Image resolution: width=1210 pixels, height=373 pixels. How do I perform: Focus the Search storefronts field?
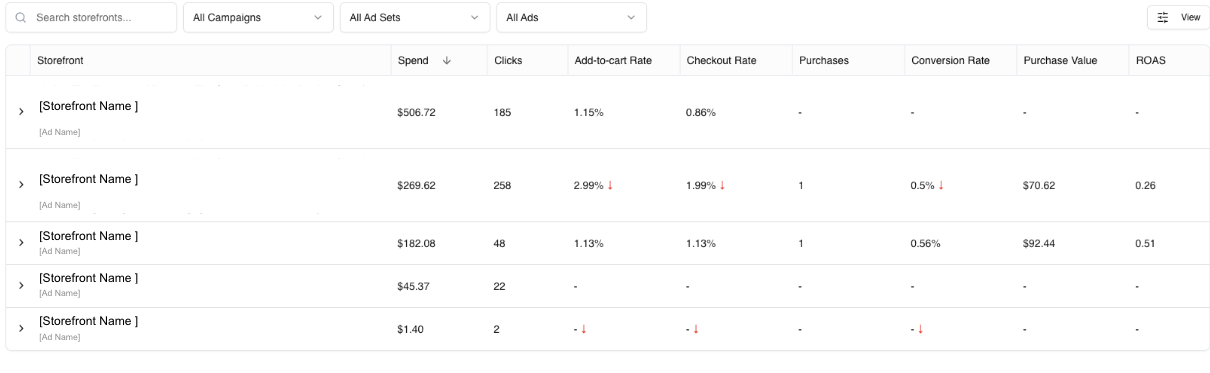click(x=91, y=18)
